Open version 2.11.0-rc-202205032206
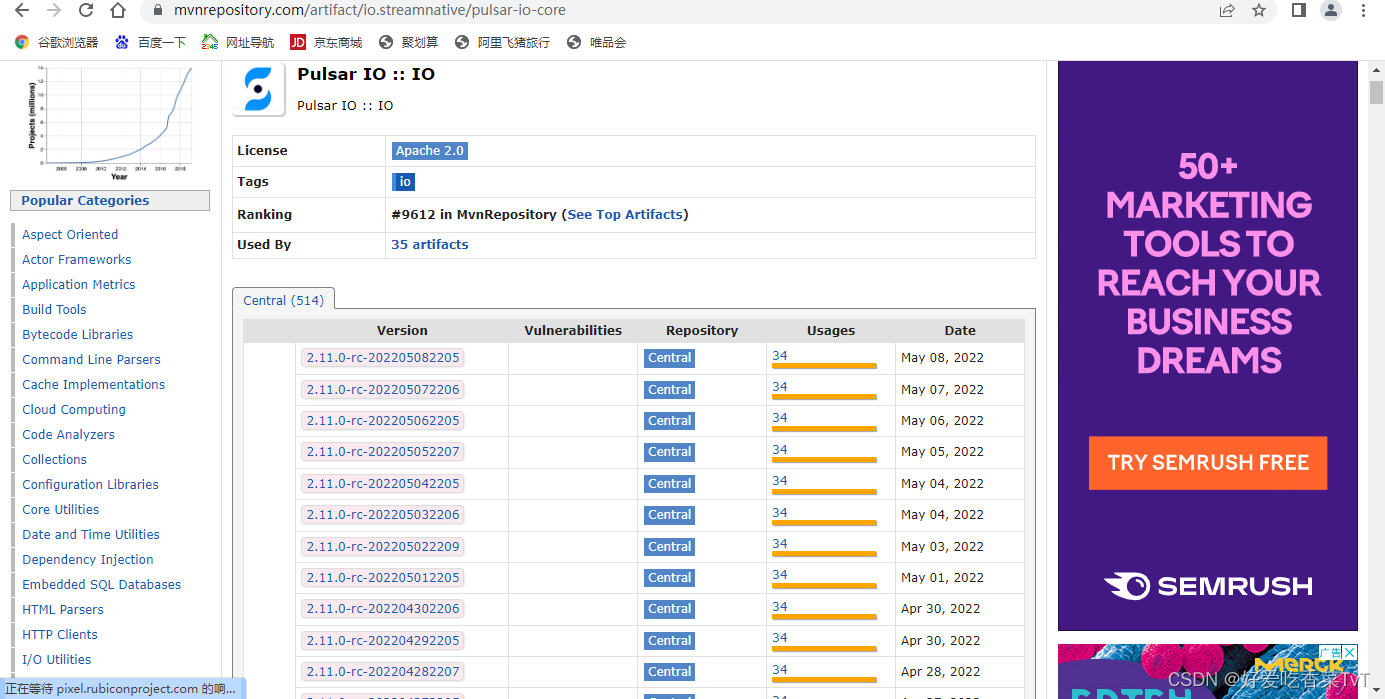 pyautogui.click(x=383, y=514)
